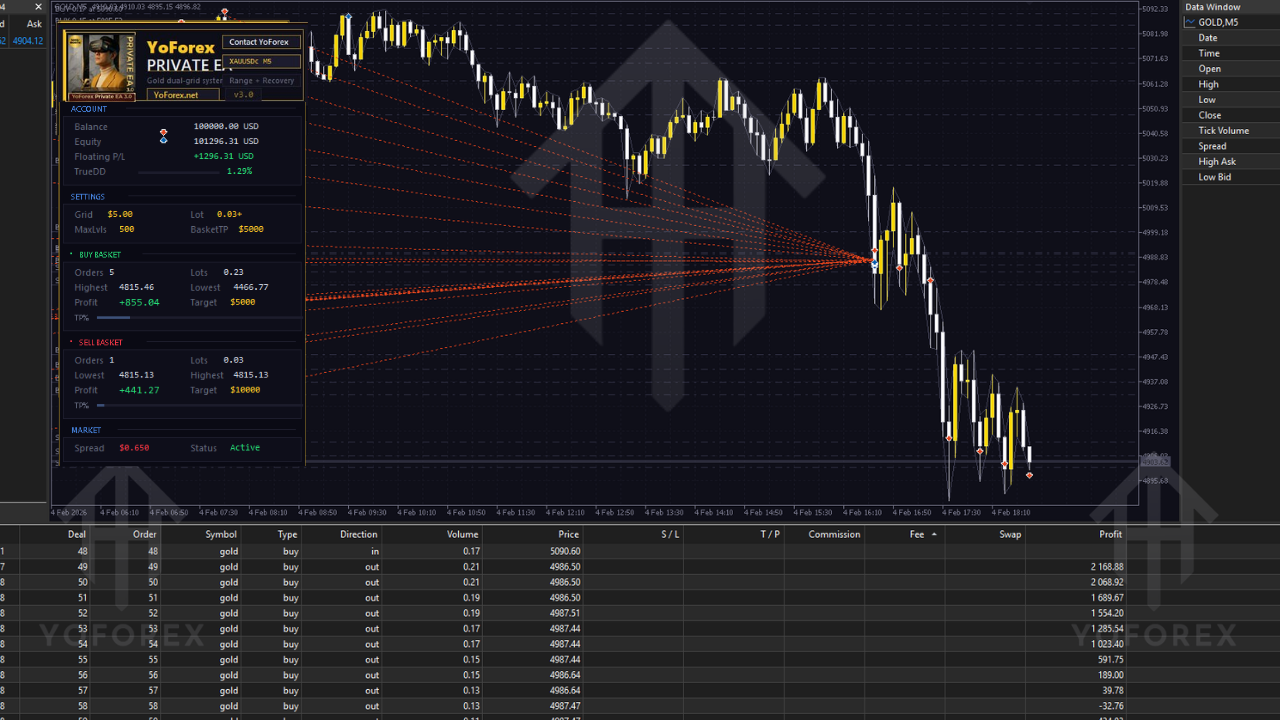Close the left Market Watch panel

39,7
